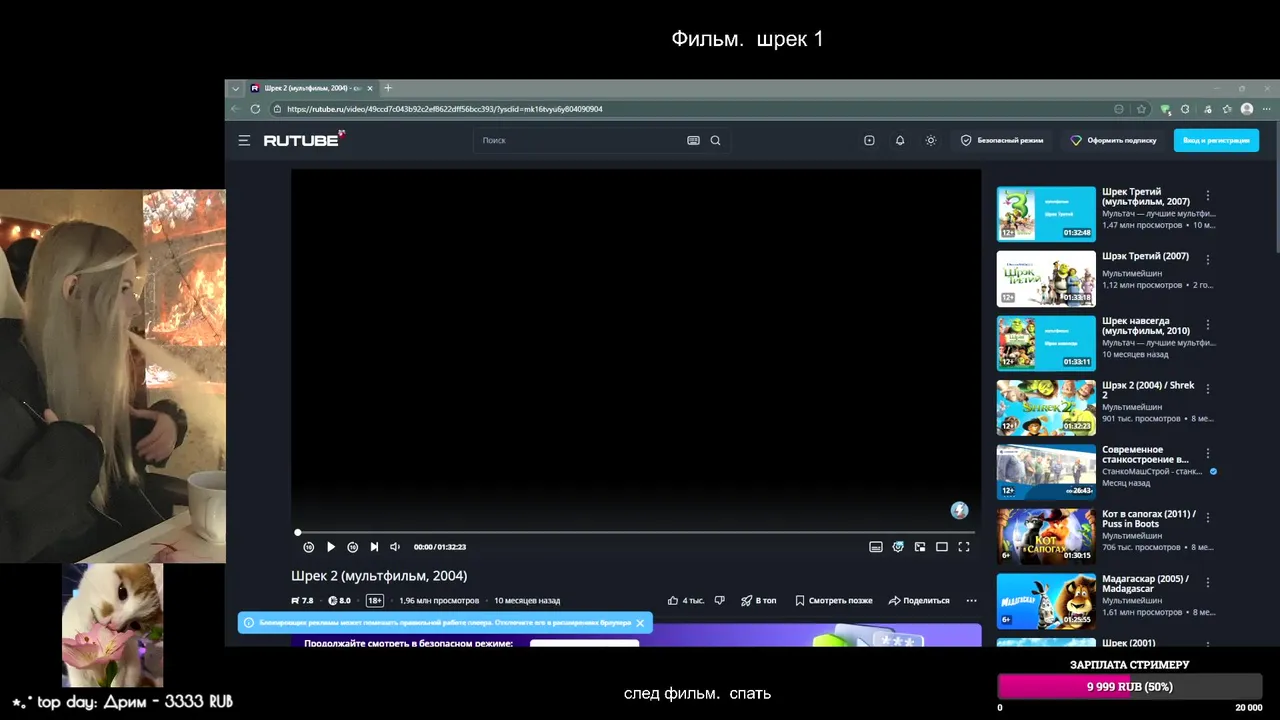Viewport: 1280px width, 720px height.
Task: Open Современное станкостроение video title
Action: point(1145,455)
